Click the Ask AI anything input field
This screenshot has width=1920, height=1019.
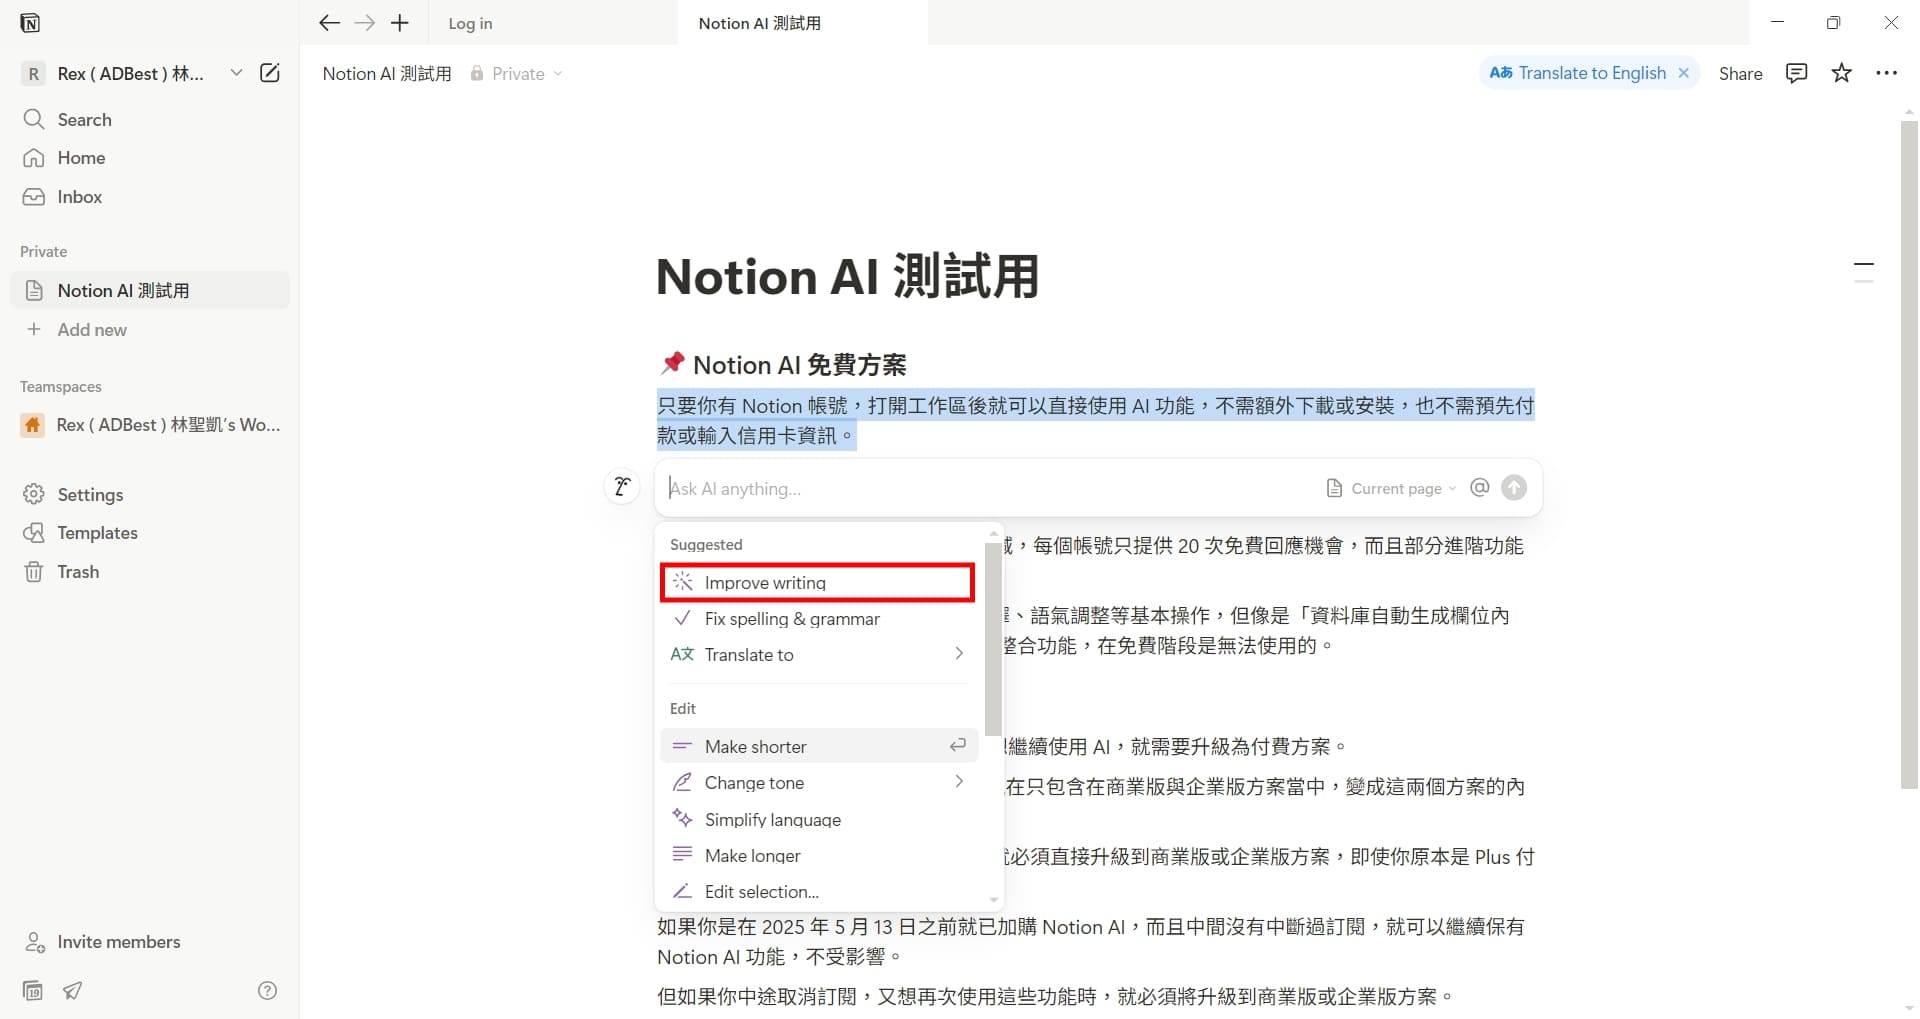click(900, 488)
